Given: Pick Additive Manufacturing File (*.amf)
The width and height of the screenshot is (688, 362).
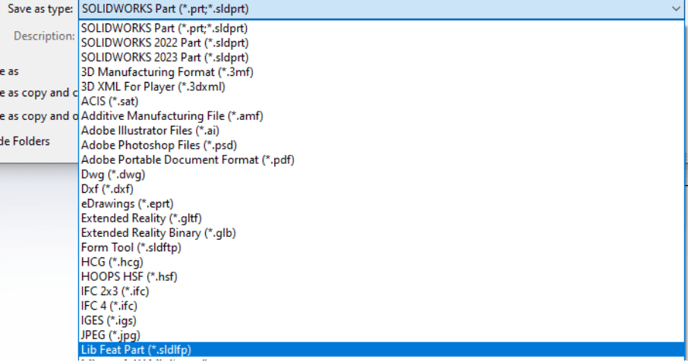Looking at the screenshot, I should coord(381,116).
